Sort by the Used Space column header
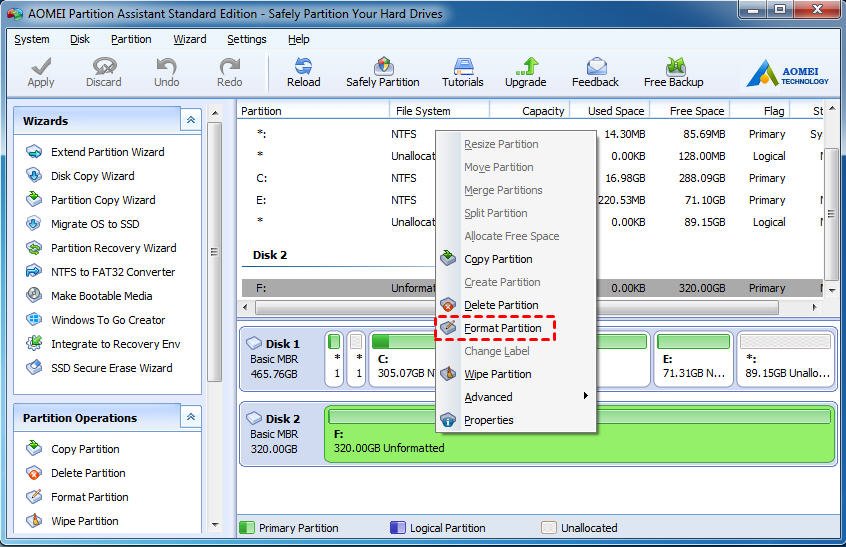The image size is (846, 547). point(610,111)
